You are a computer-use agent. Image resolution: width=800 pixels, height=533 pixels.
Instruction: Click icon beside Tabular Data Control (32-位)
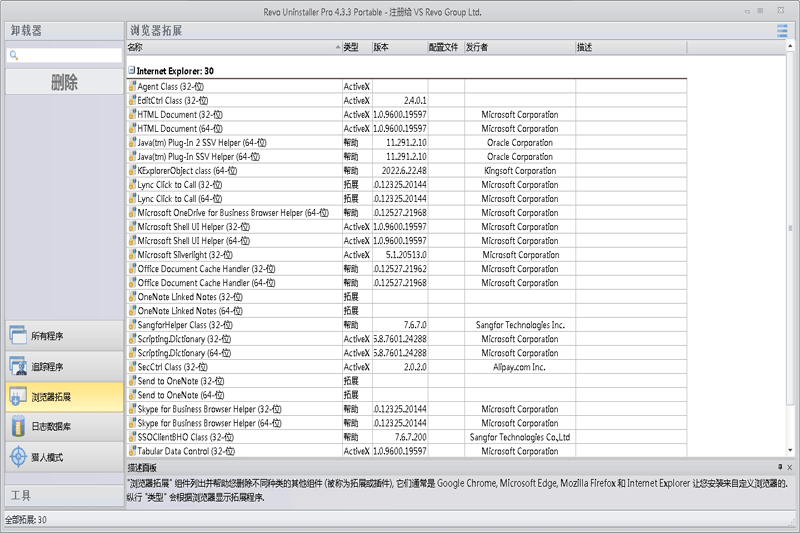pos(132,451)
